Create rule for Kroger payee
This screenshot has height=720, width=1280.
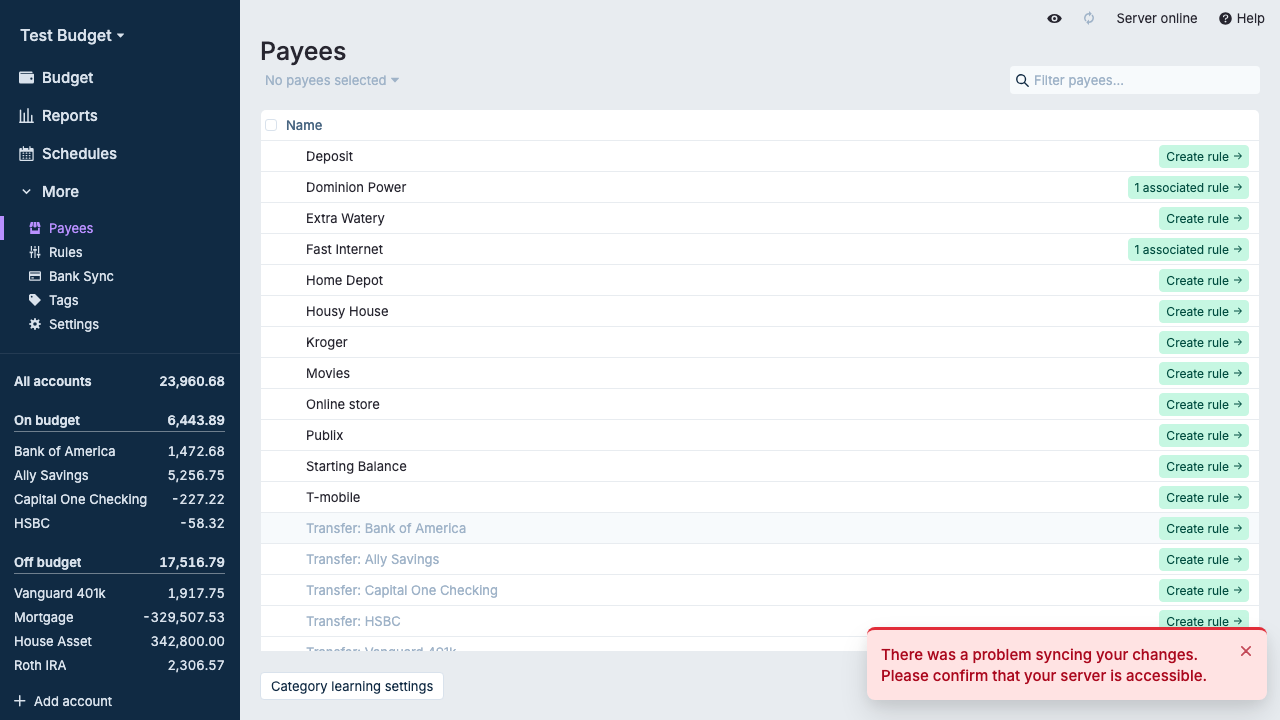[1204, 342]
